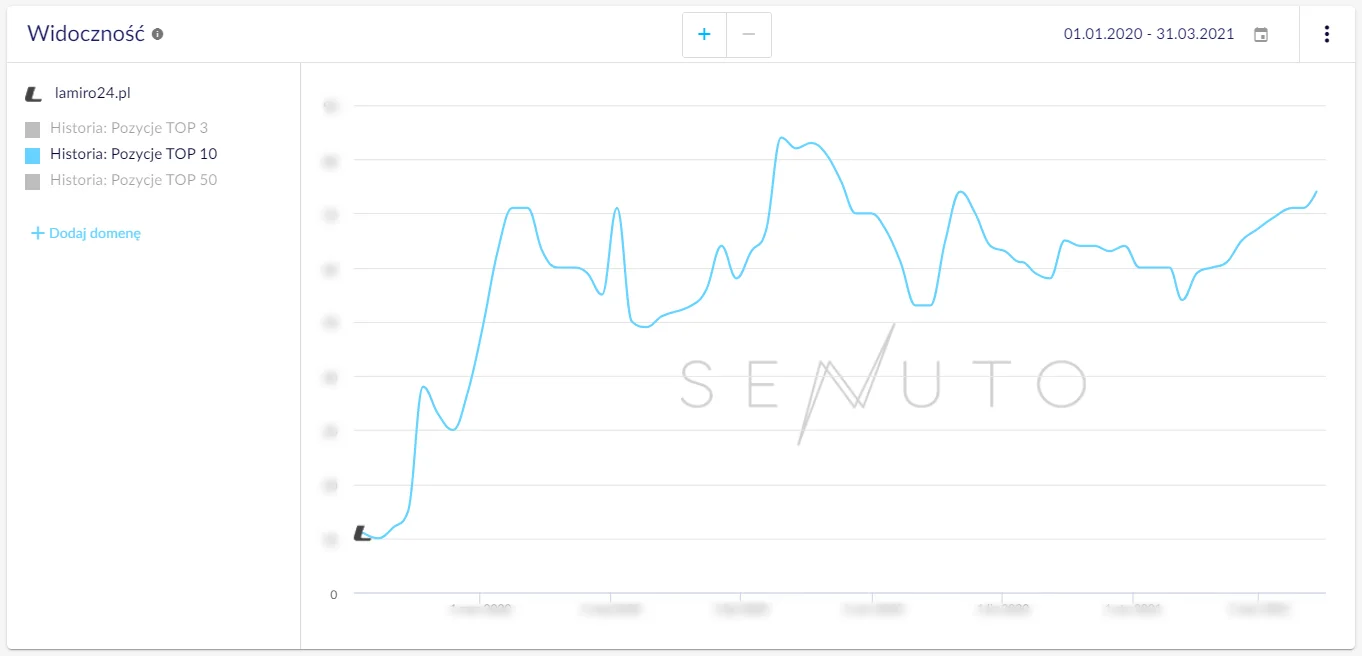Select the lamiro24.pl domain name
Image resolution: width=1362 pixels, height=656 pixels.
pos(92,93)
